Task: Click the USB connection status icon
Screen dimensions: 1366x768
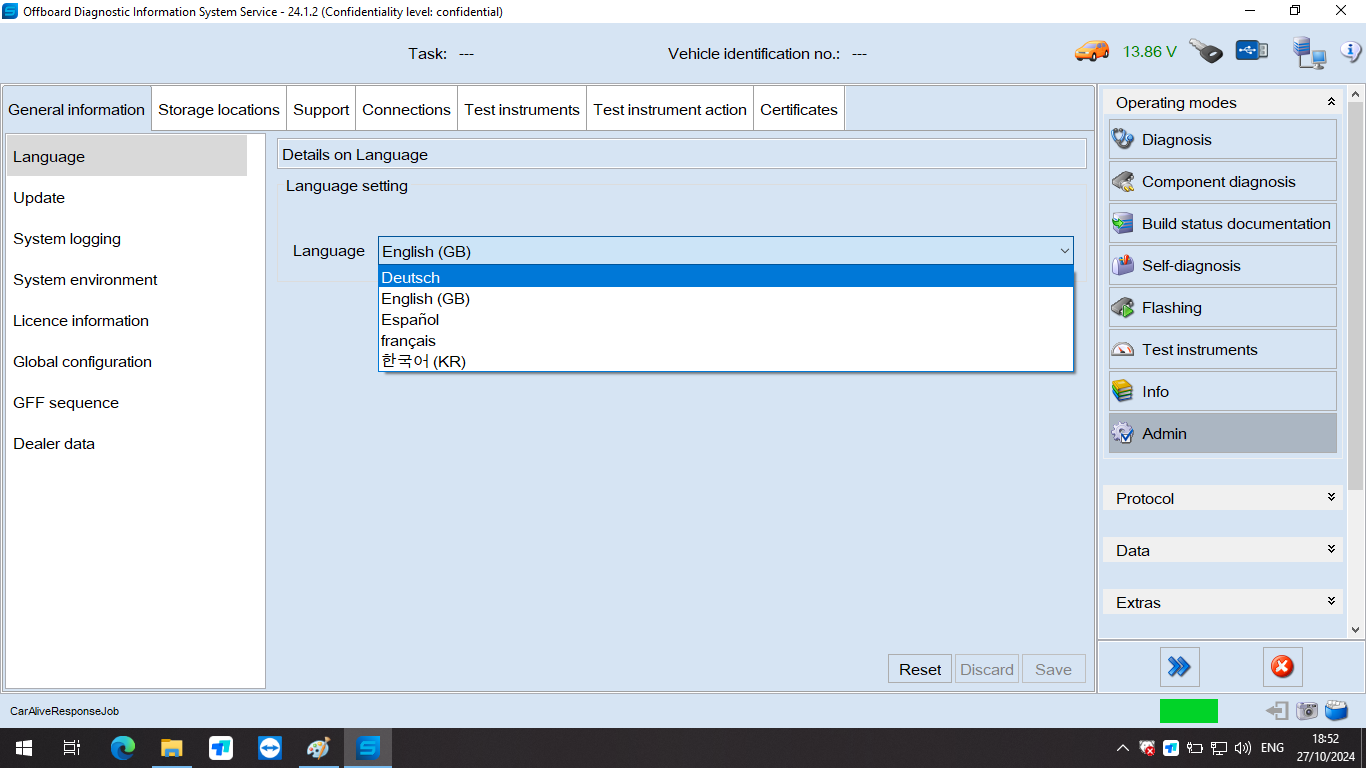Action: 1251,50
